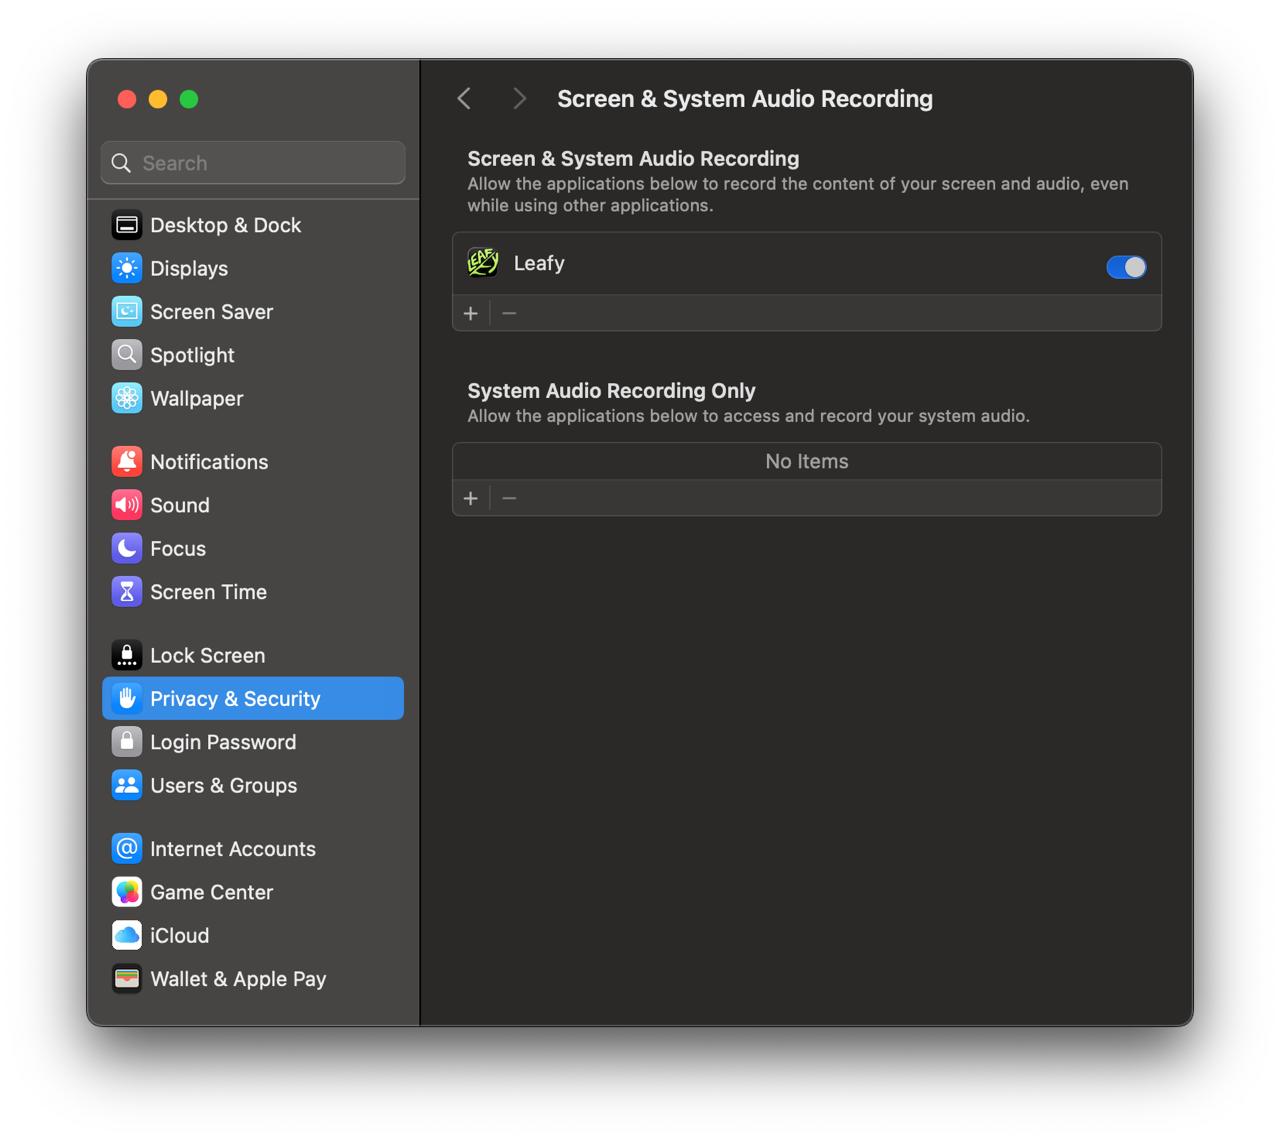1280x1141 pixels.
Task: Disable screen recording for Leafy
Action: pos(1126,267)
